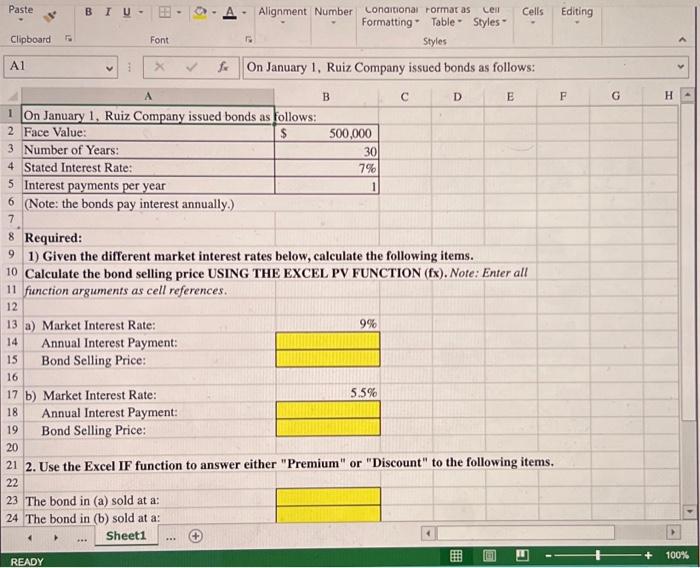
Task: Click previous sheet navigation arrow
Action: point(29,538)
